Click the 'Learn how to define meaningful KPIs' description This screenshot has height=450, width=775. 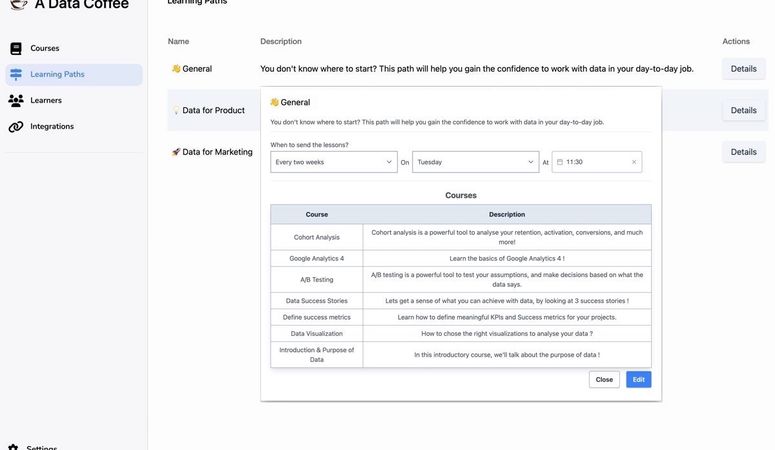click(x=507, y=317)
